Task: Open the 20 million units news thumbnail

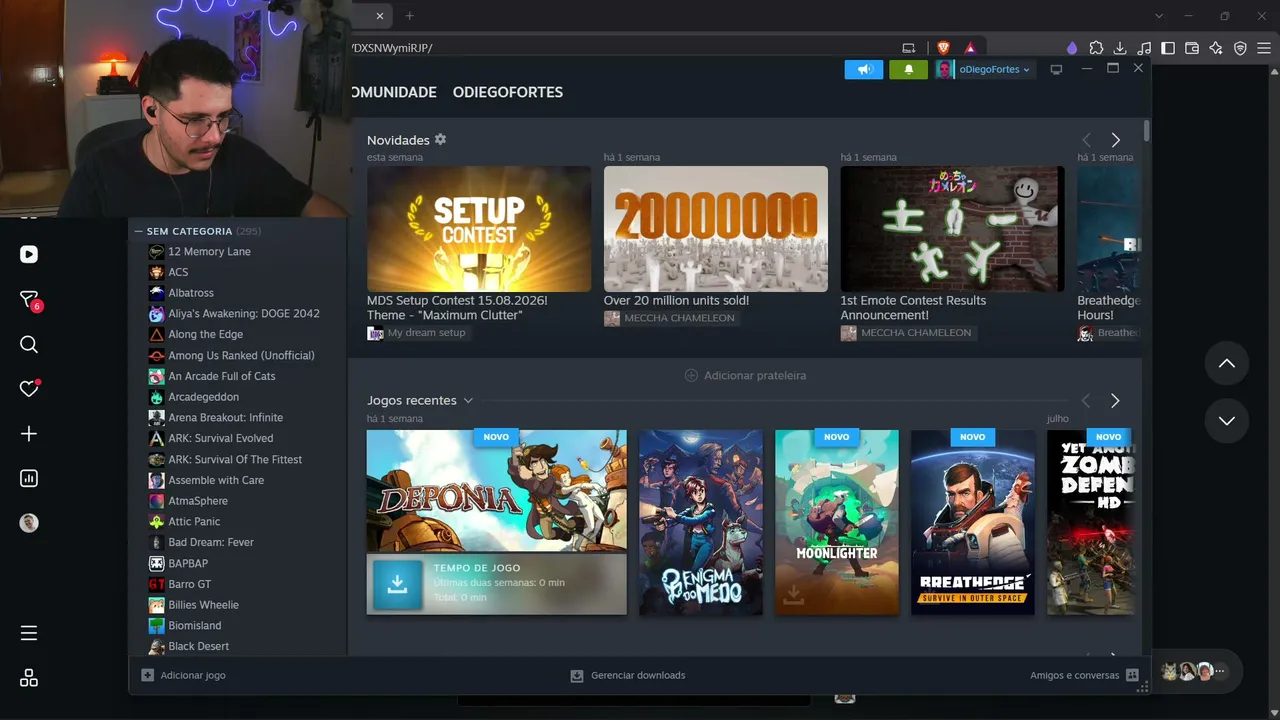Action: point(716,229)
